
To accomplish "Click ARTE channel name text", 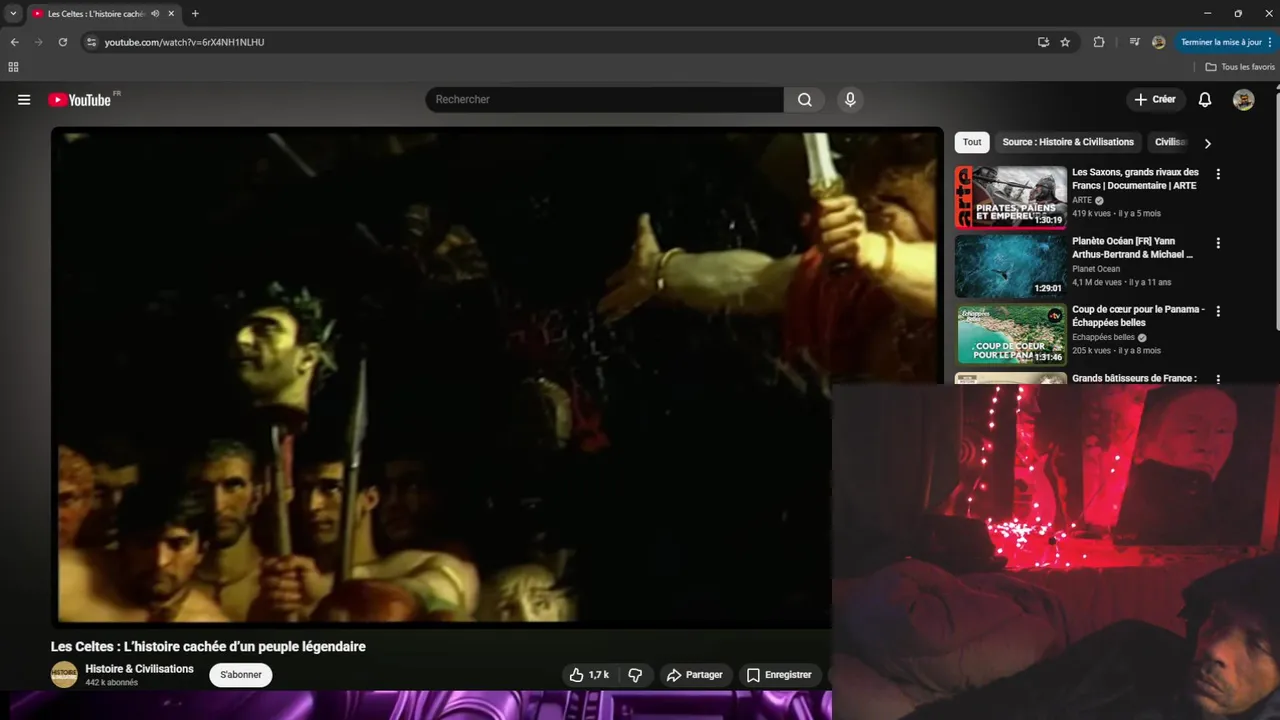I will coord(1082,200).
